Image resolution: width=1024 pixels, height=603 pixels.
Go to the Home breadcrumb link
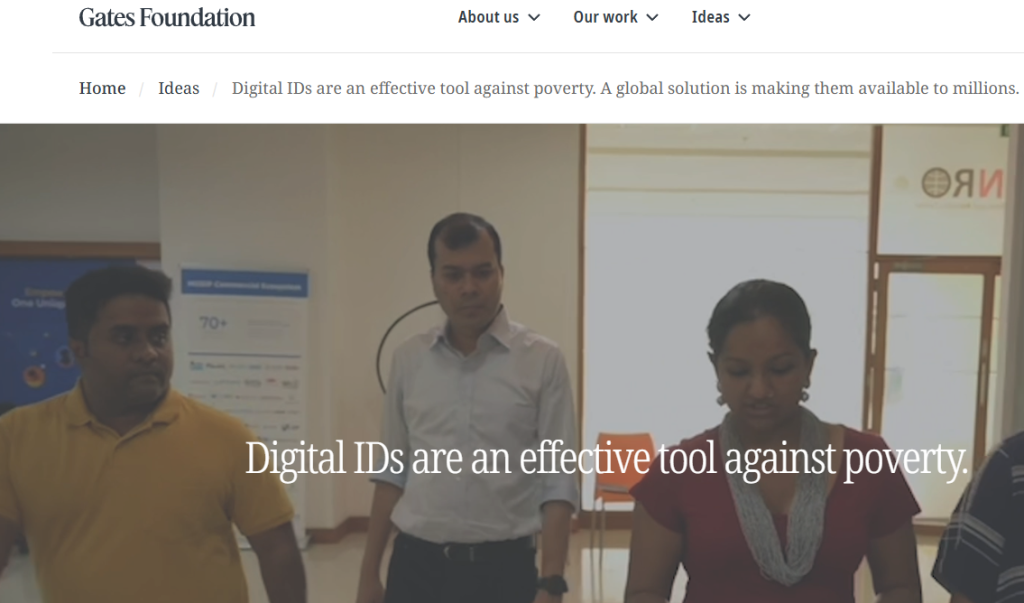coord(103,88)
